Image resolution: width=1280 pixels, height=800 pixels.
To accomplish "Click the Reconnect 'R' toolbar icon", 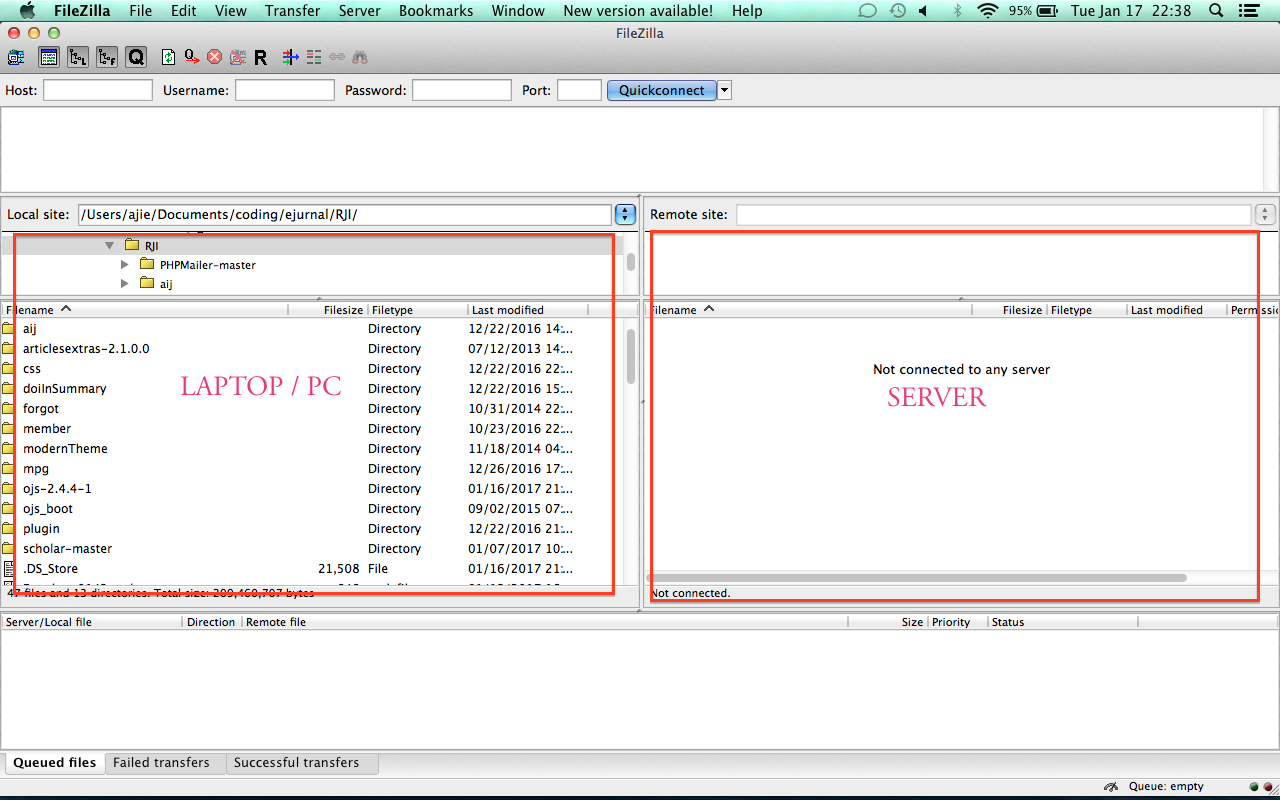I will tap(260, 57).
